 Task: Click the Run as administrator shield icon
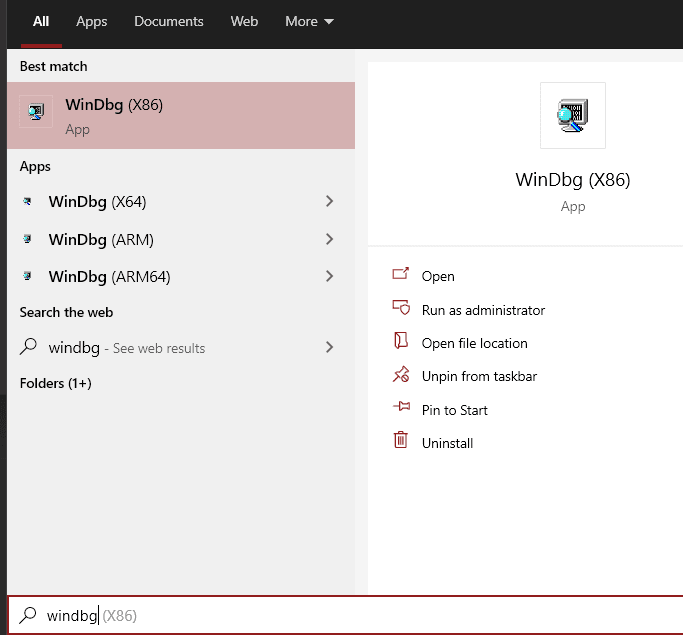coord(401,307)
